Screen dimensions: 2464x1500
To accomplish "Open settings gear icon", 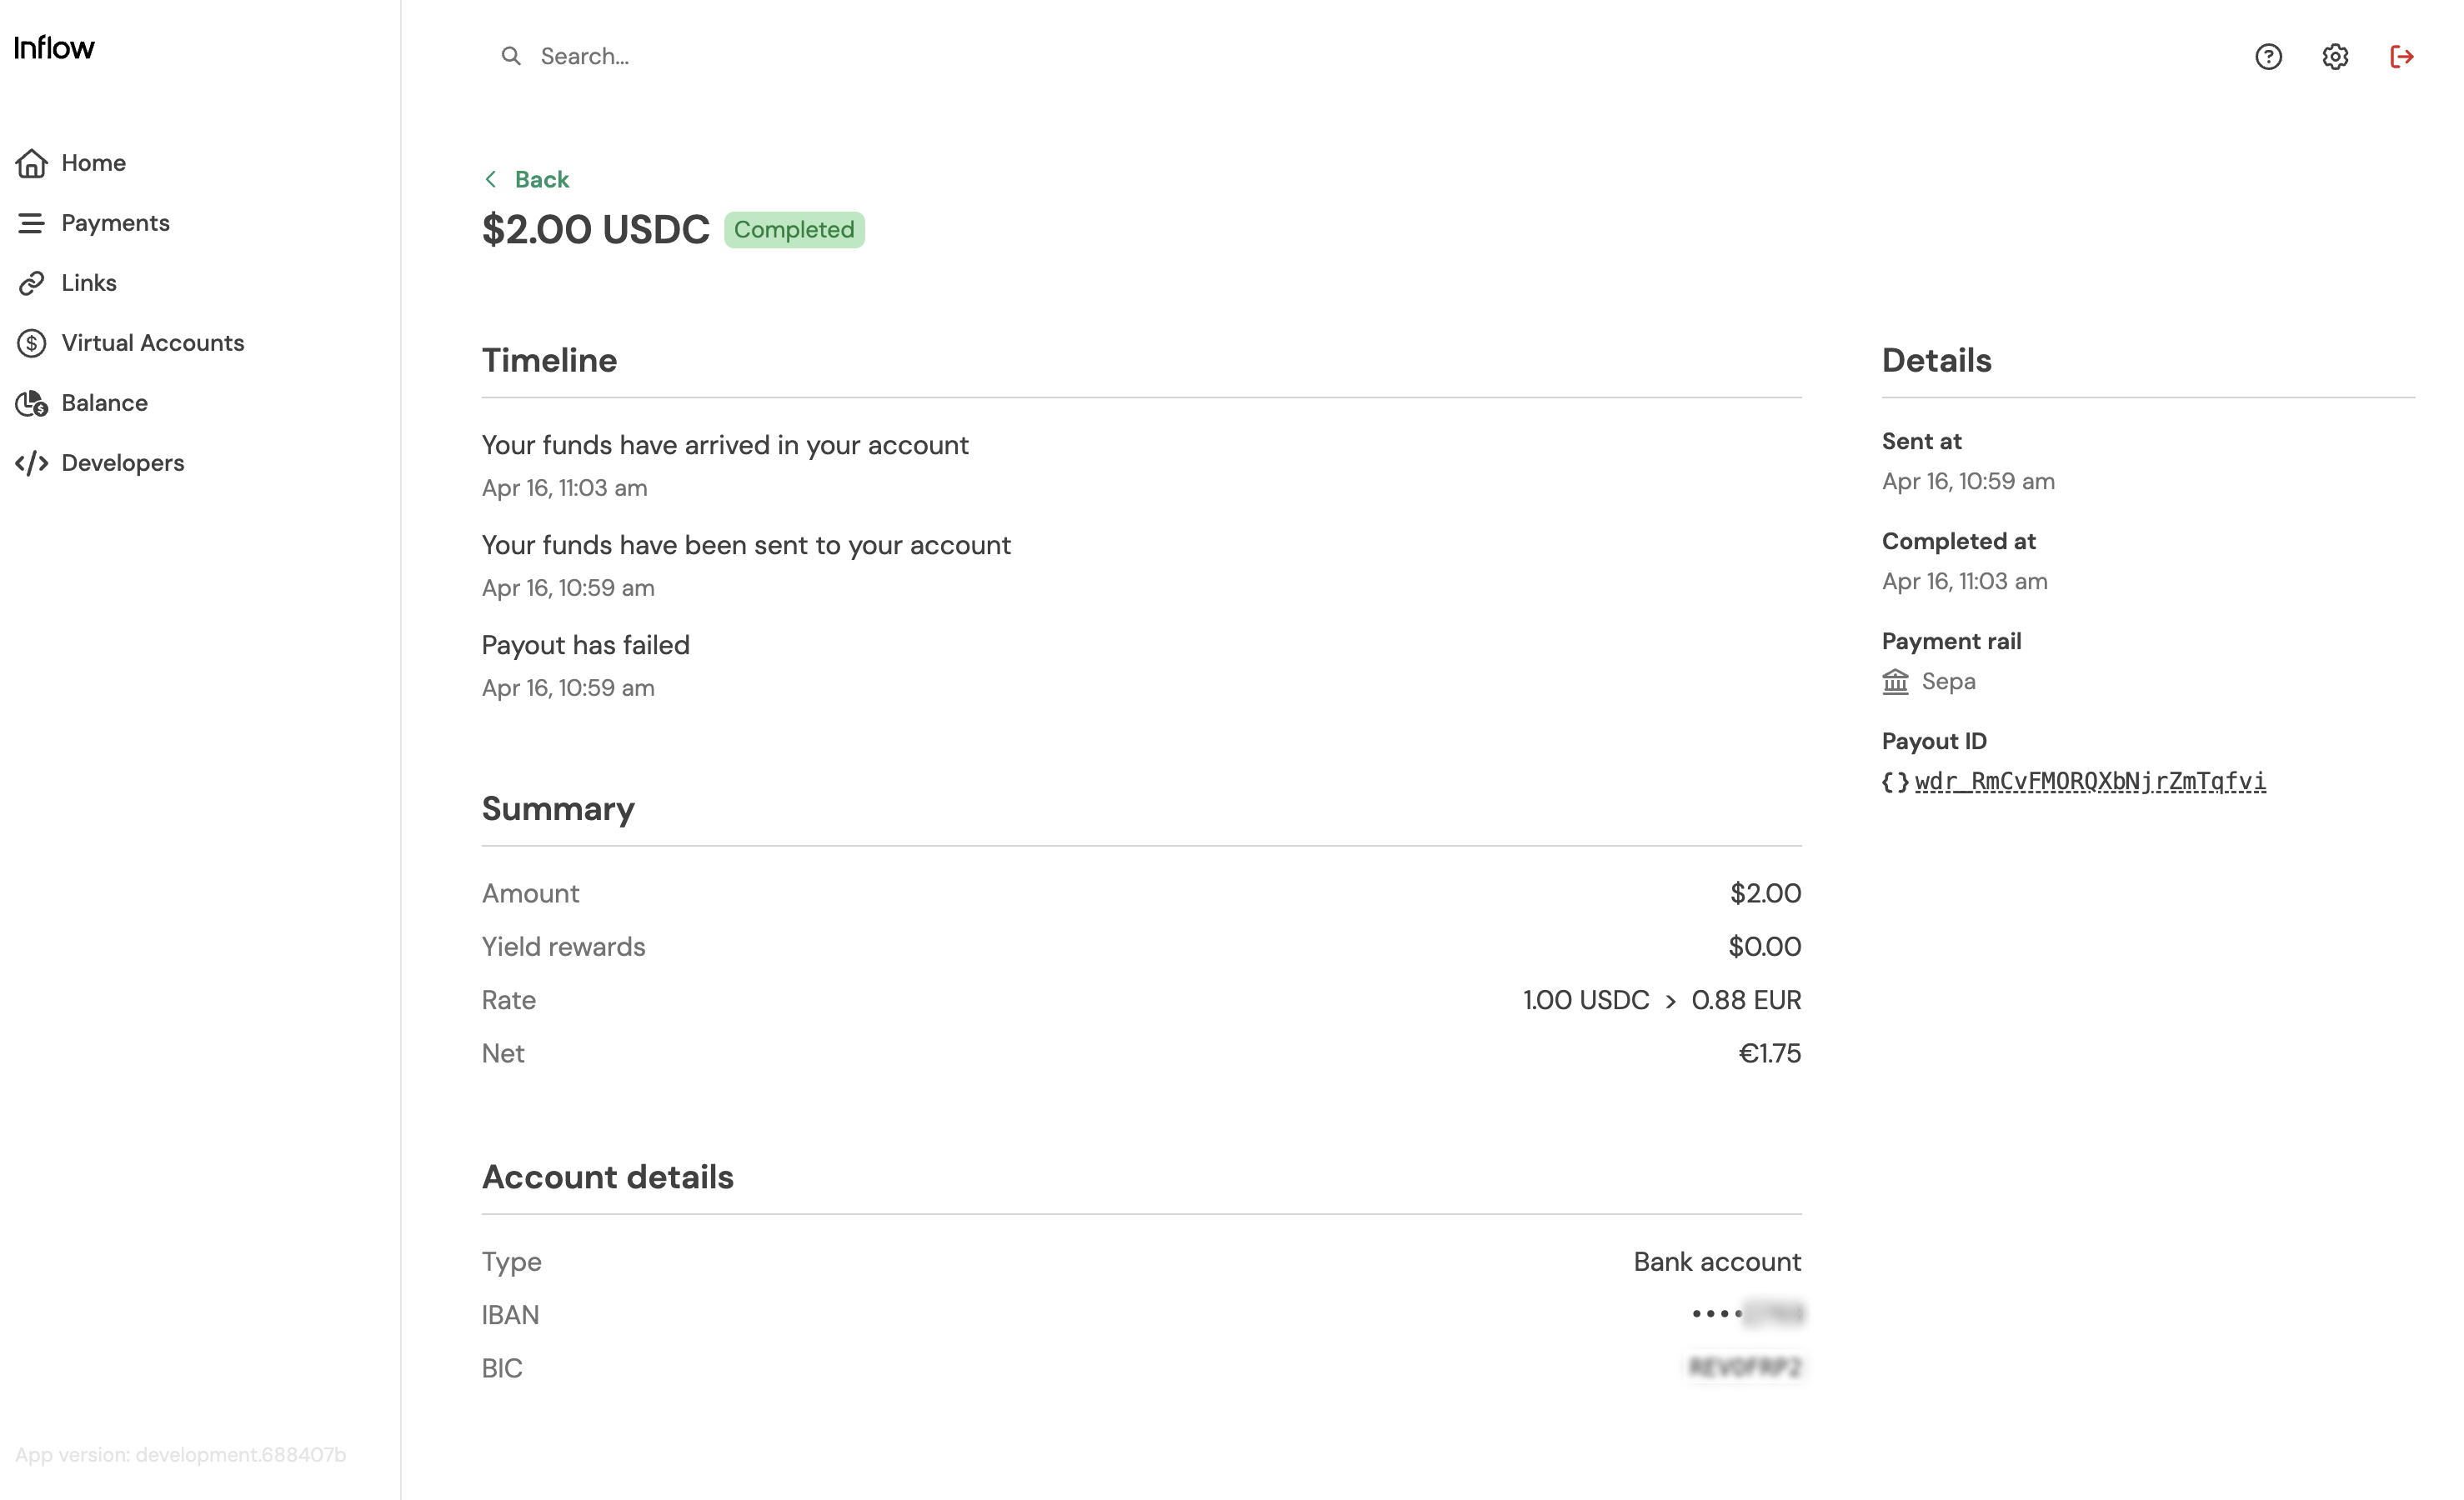I will click(x=2335, y=57).
